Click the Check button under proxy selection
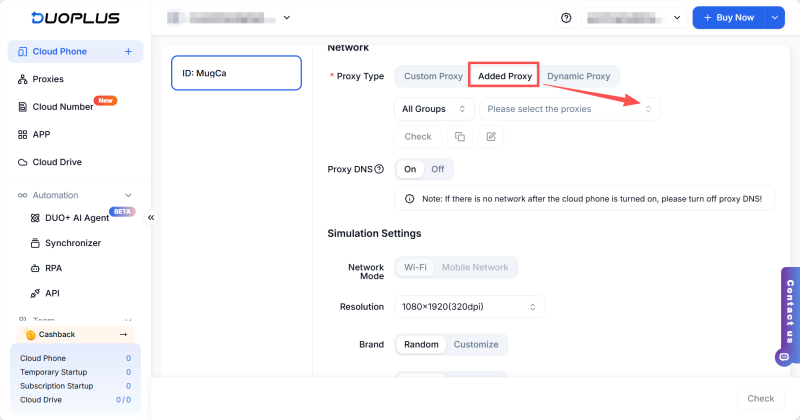The width and height of the screenshot is (800, 420). (x=418, y=137)
